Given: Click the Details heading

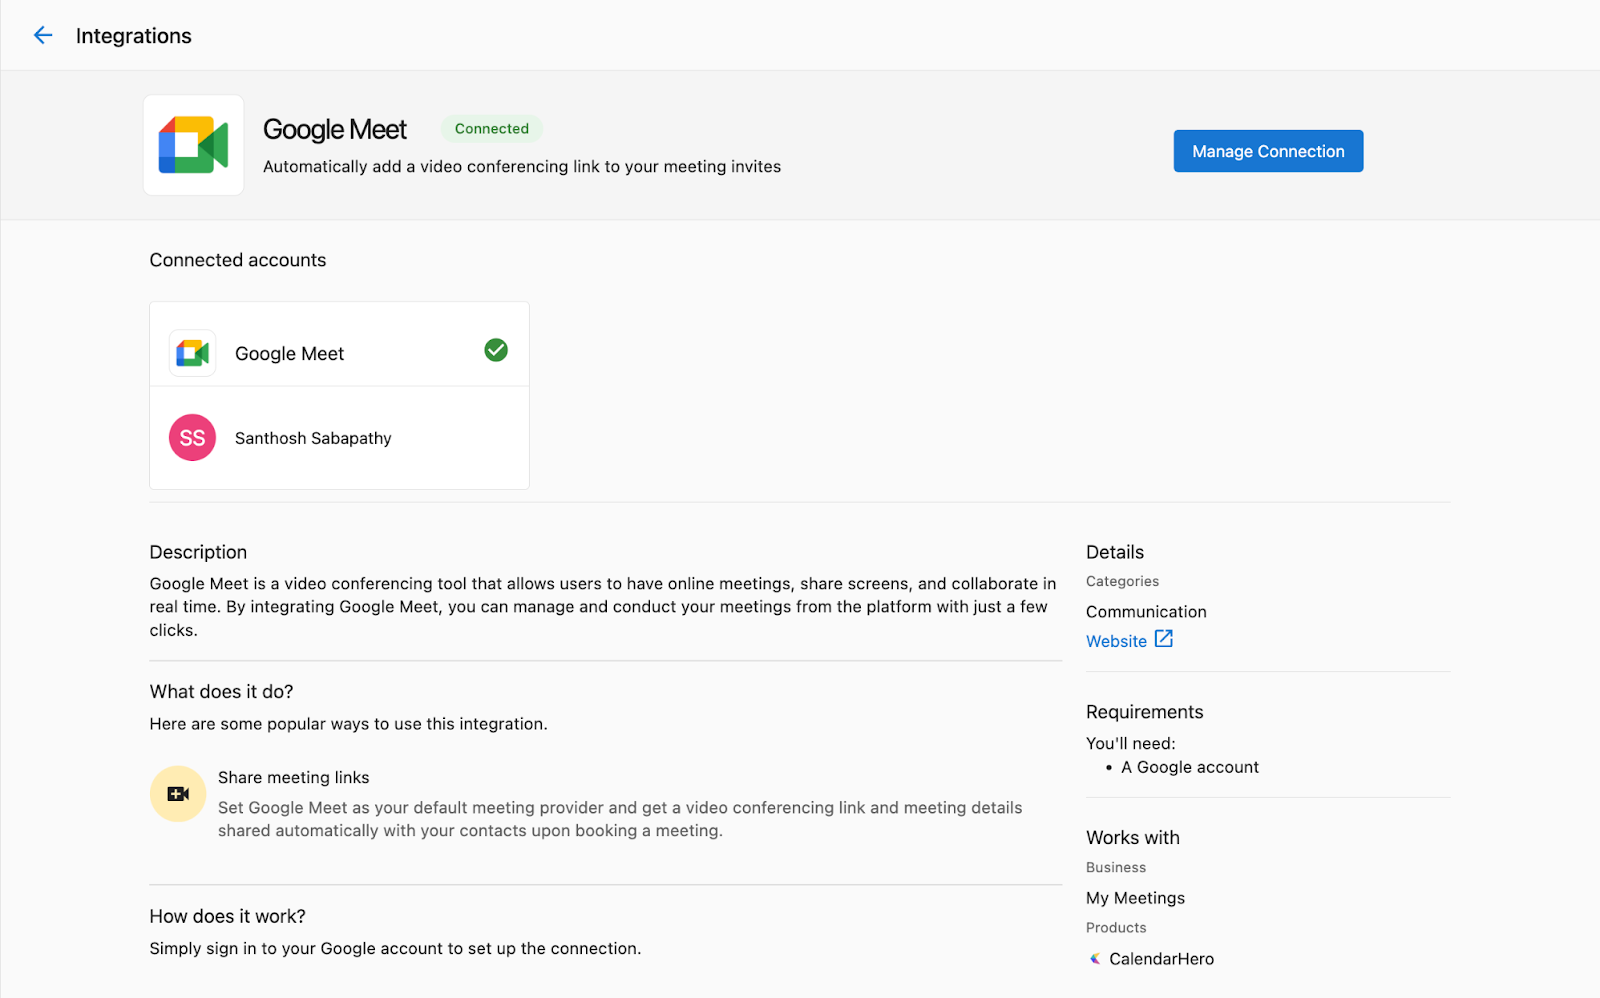Looking at the screenshot, I should click(1115, 552).
